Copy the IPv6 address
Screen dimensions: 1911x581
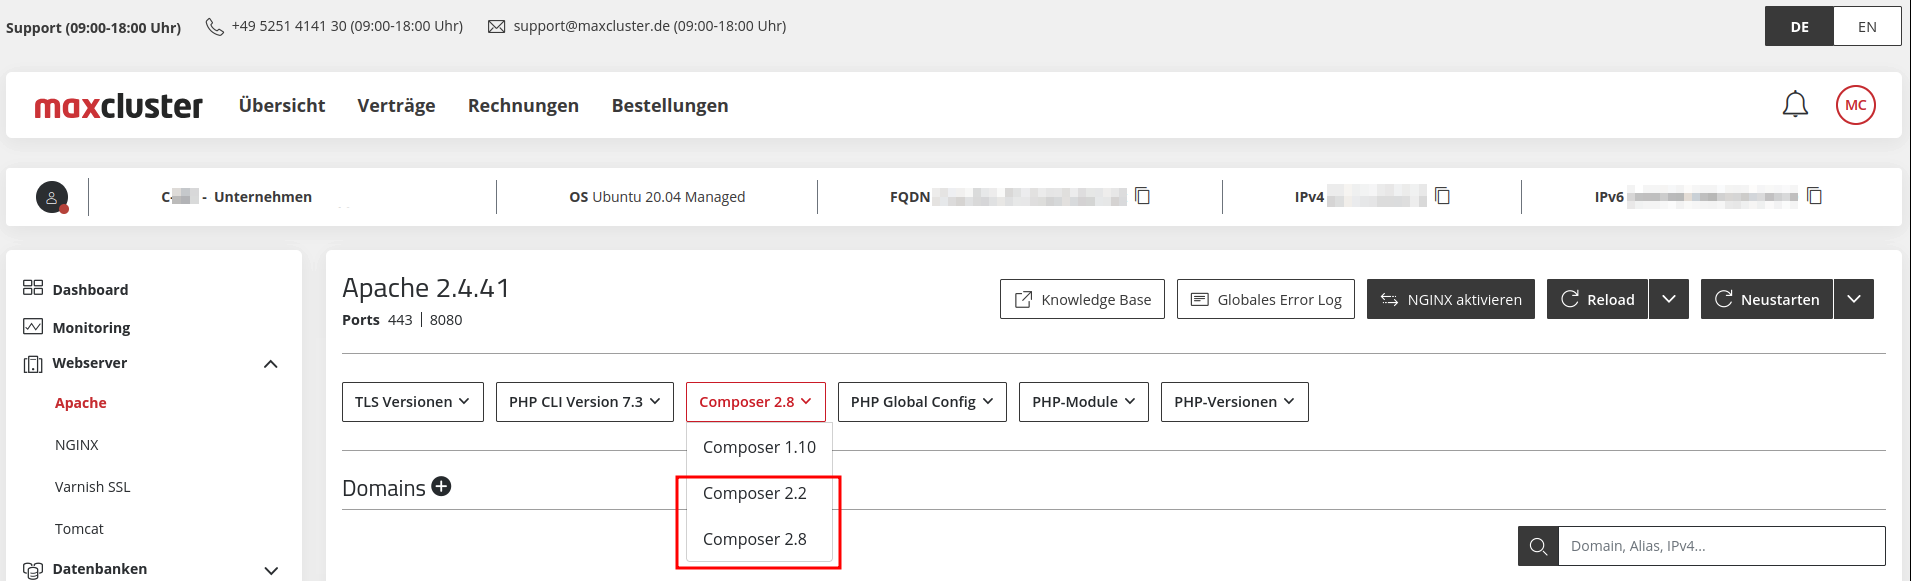point(1814,196)
